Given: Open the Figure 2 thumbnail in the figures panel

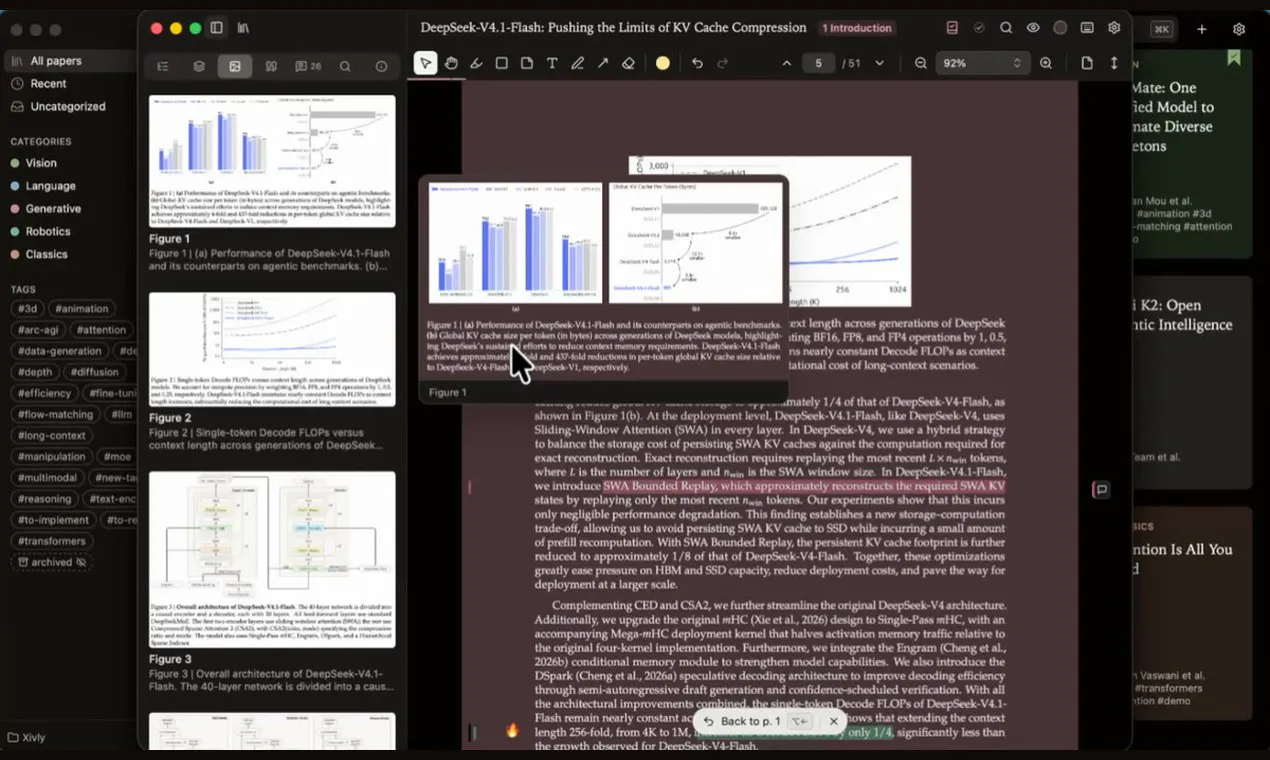Looking at the screenshot, I should [272, 348].
